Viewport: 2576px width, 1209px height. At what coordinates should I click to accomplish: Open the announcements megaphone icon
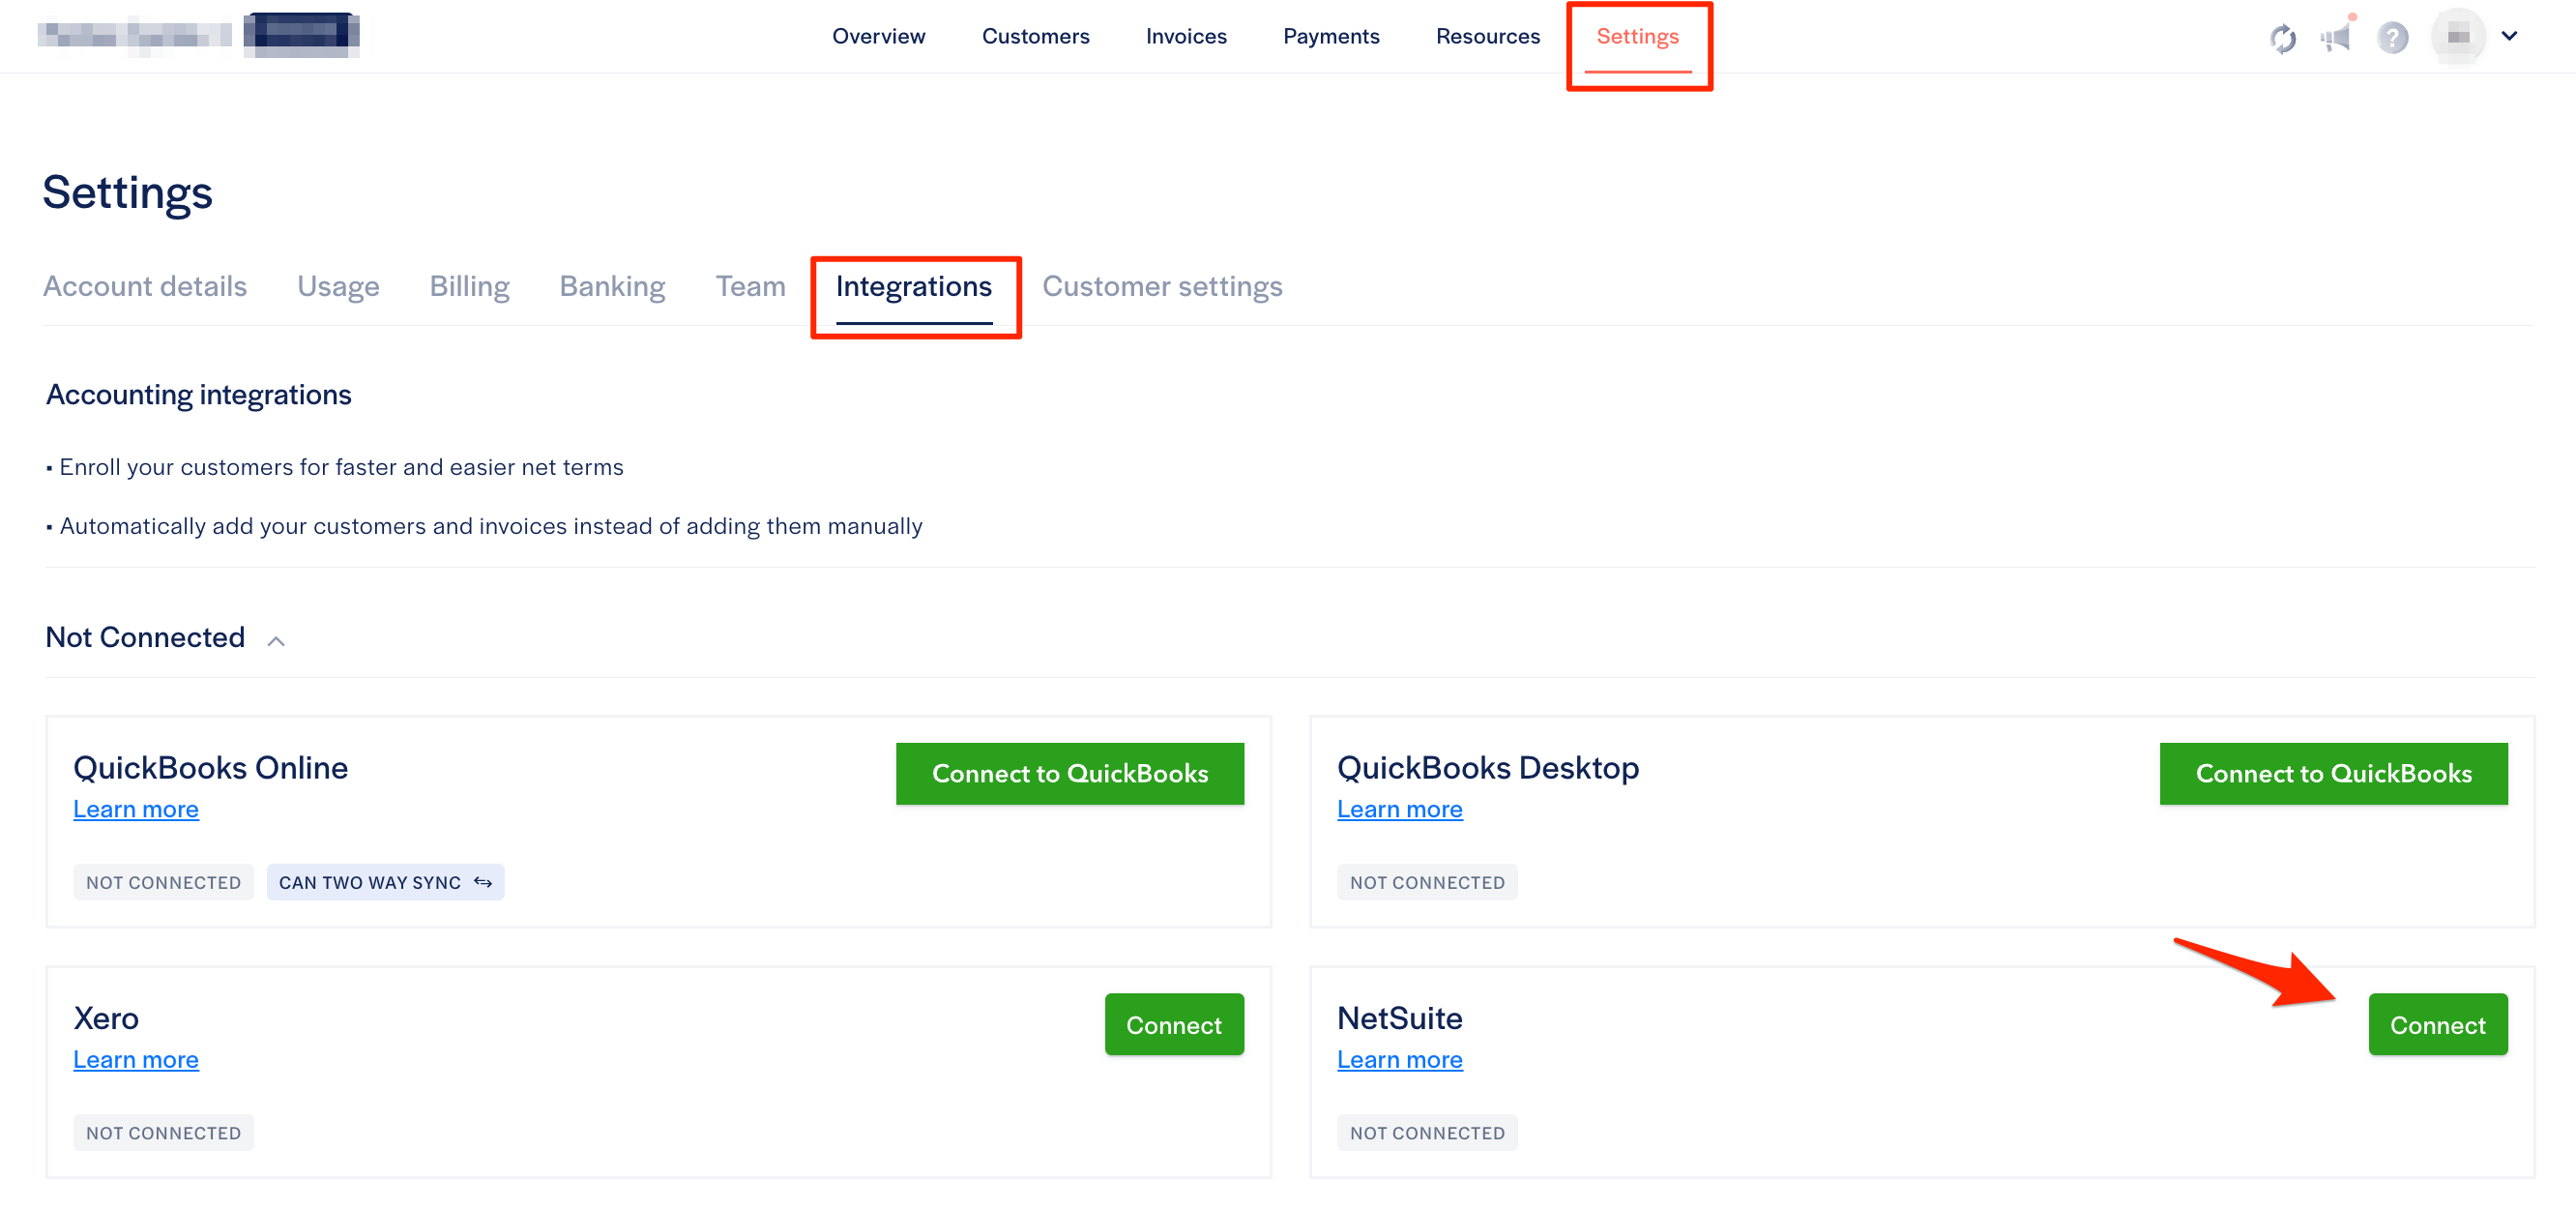pyautogui.click(x=2337, y=37)
